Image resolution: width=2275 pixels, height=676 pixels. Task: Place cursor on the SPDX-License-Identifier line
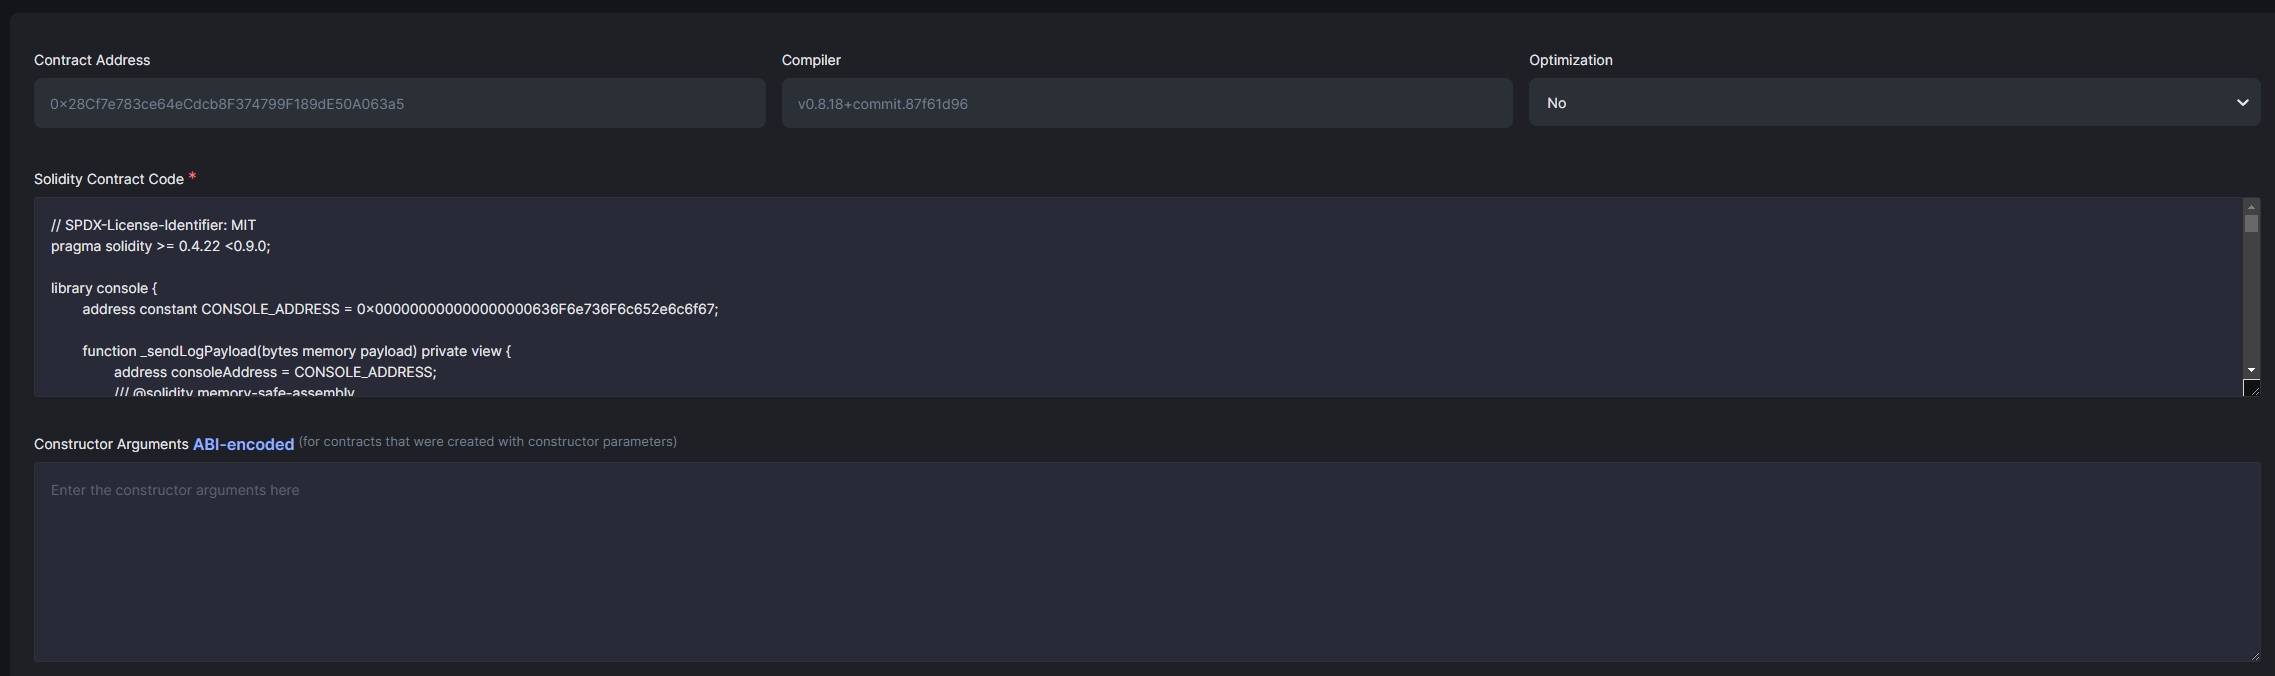[x=154, y=225]
